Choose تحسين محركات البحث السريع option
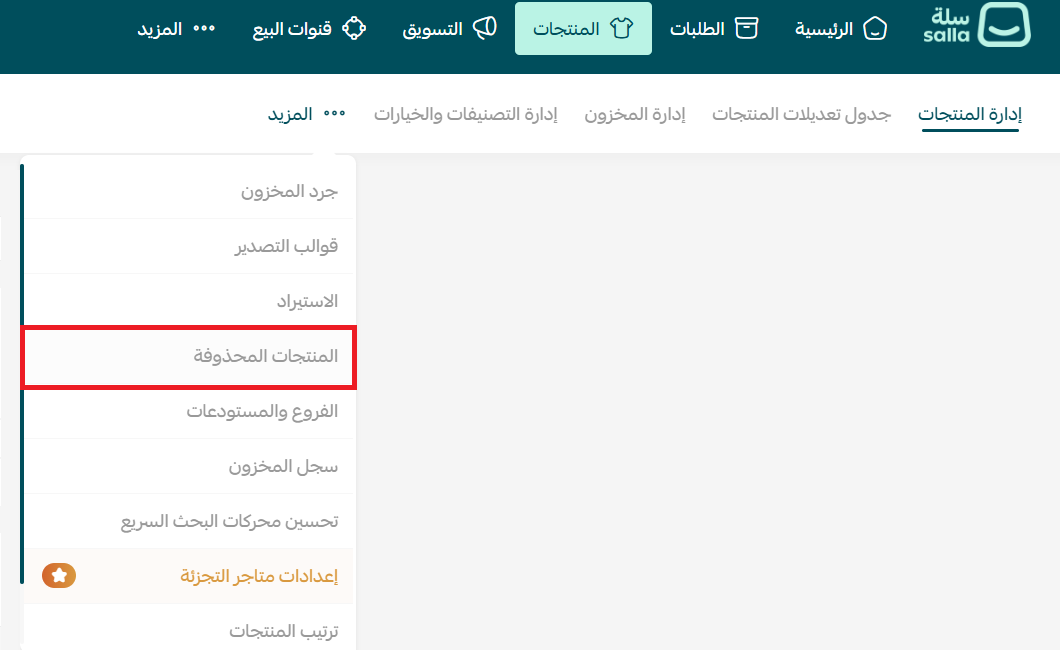1060x650 pixels. point(189,521)
